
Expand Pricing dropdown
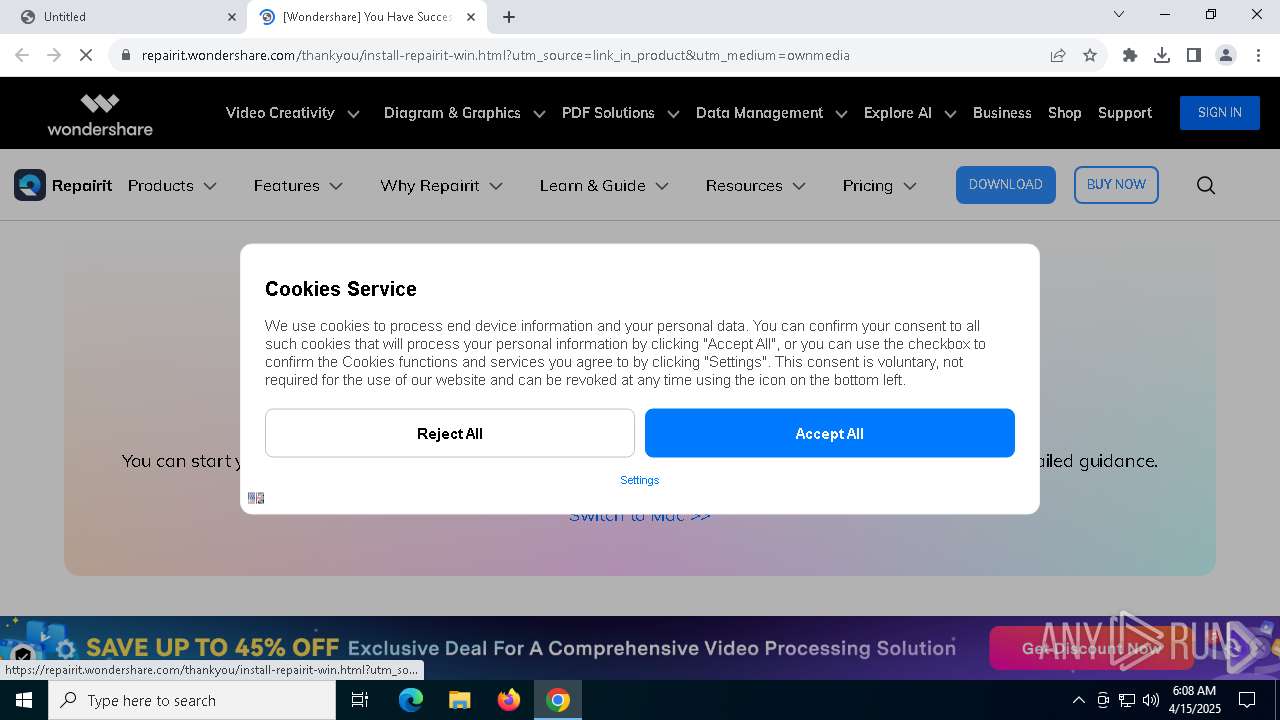[x=879, y=186]
